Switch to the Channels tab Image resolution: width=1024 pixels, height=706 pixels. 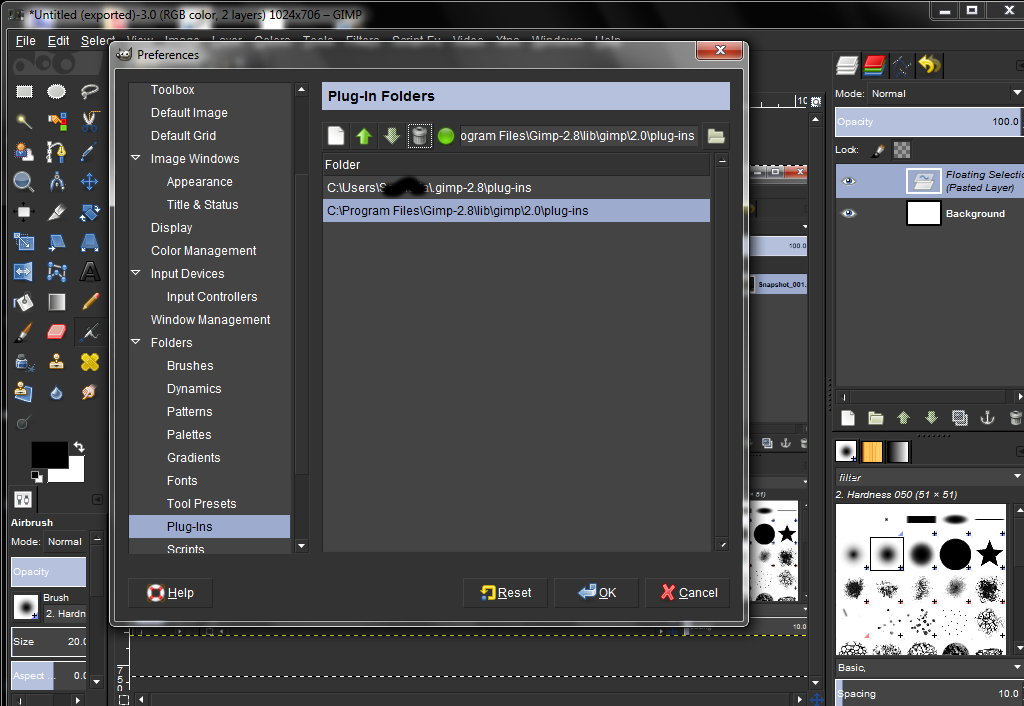(x=874, y=65)
